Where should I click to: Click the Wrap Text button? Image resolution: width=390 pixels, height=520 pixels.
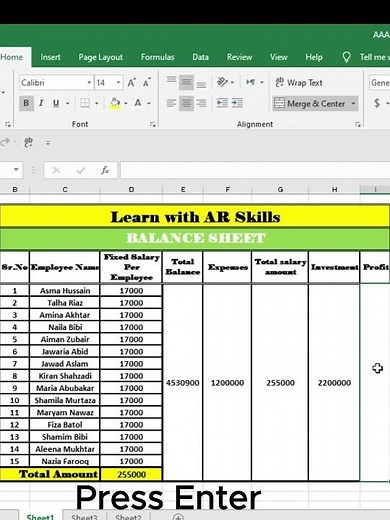pyautogui.click(x=299, y=82)
